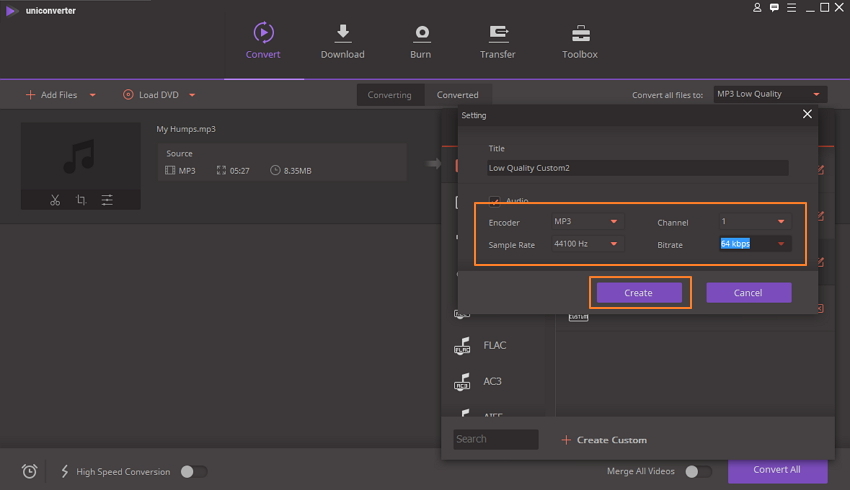Open the hamburger menu icon
850x490 pixels.
click(791, 8)
